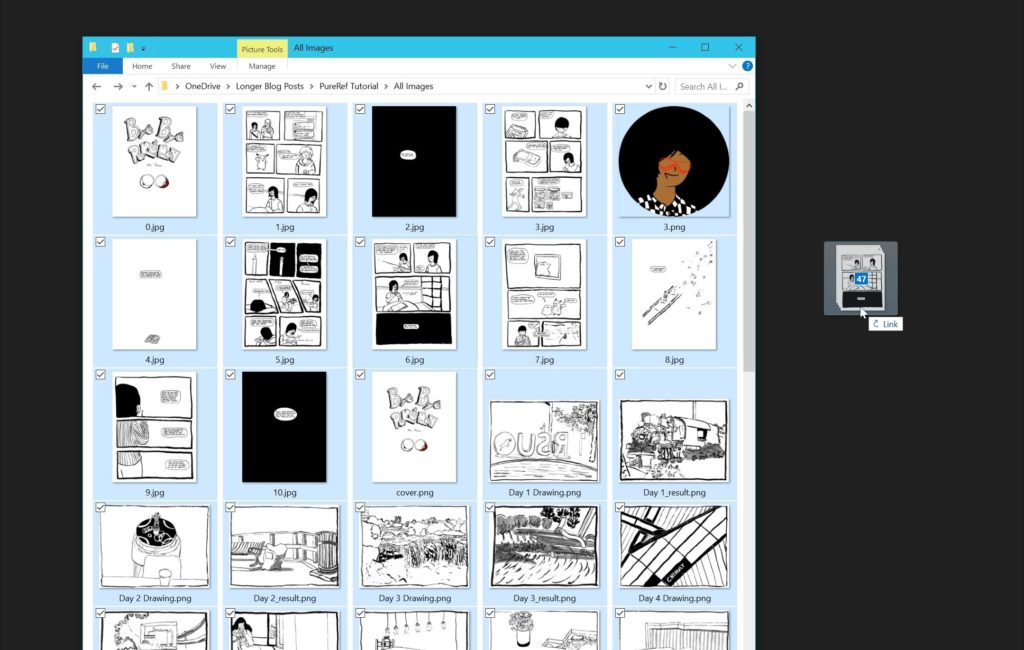This screenshot has width=1024, height=650.
Task: Open the File menu
Action: [103, 66]
